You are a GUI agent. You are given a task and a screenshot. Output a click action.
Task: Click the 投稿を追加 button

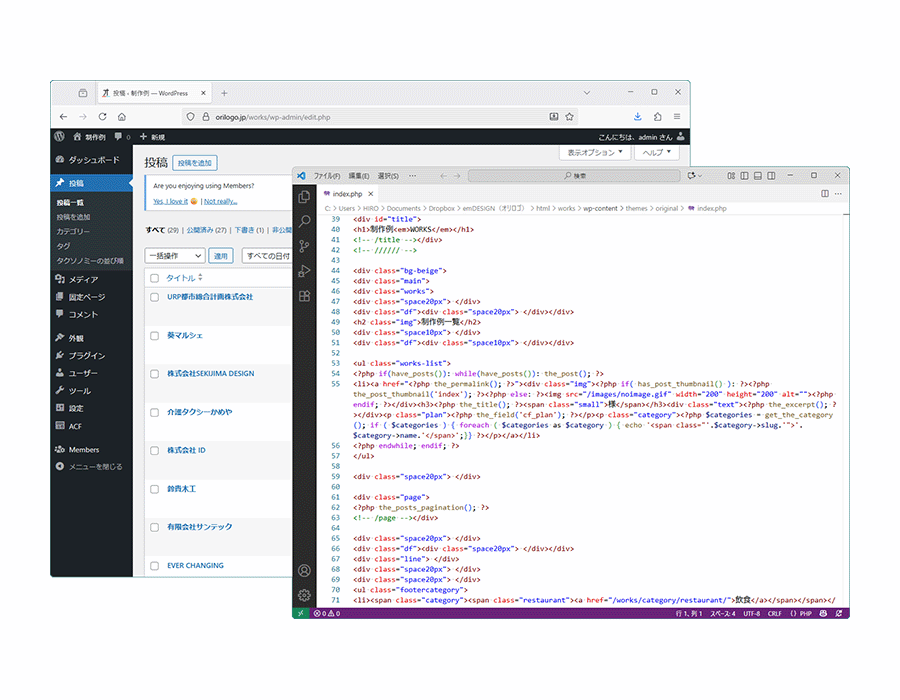pyautogui.click(x=195, y=163)
